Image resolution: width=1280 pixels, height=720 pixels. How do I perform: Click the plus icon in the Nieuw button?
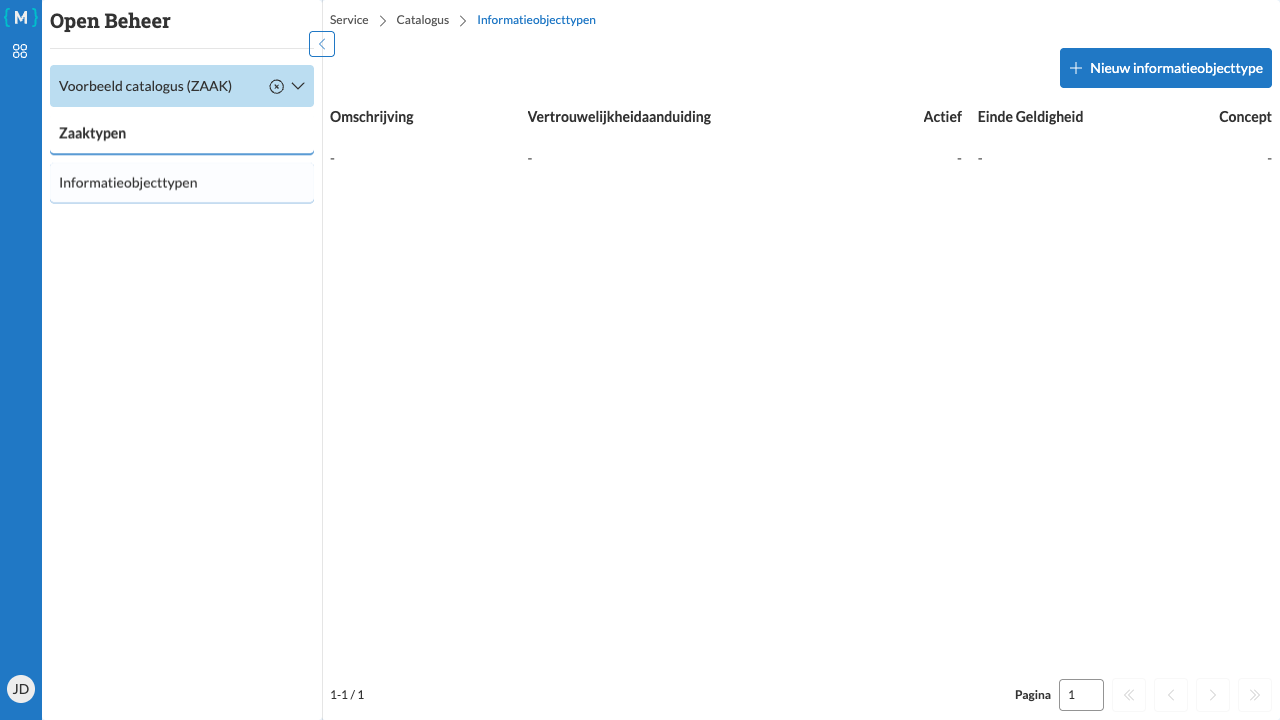point(1076,68)
